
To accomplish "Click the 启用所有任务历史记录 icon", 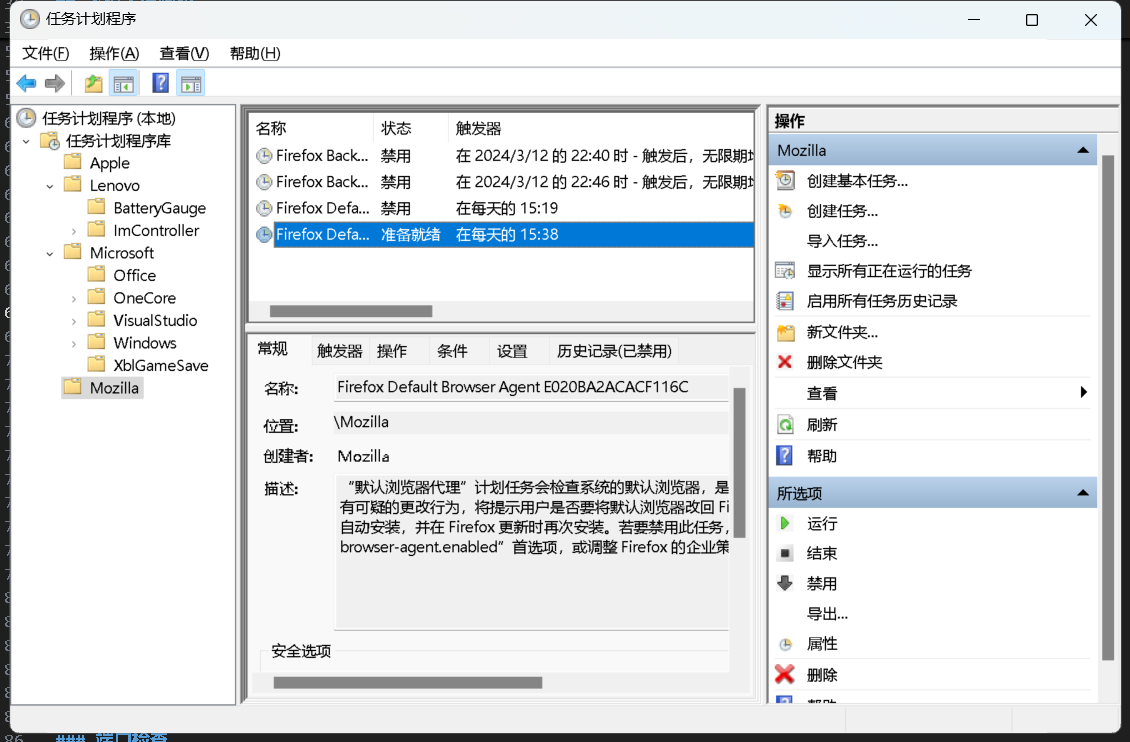I will coord(786,301).
